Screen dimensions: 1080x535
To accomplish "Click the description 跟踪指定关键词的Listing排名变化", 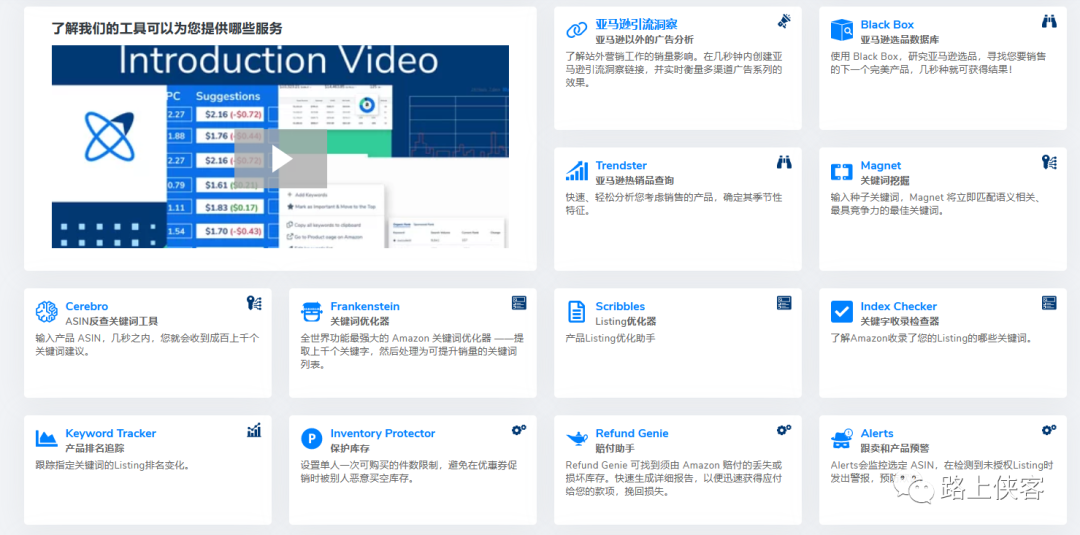I will click(x=112, y=465).
